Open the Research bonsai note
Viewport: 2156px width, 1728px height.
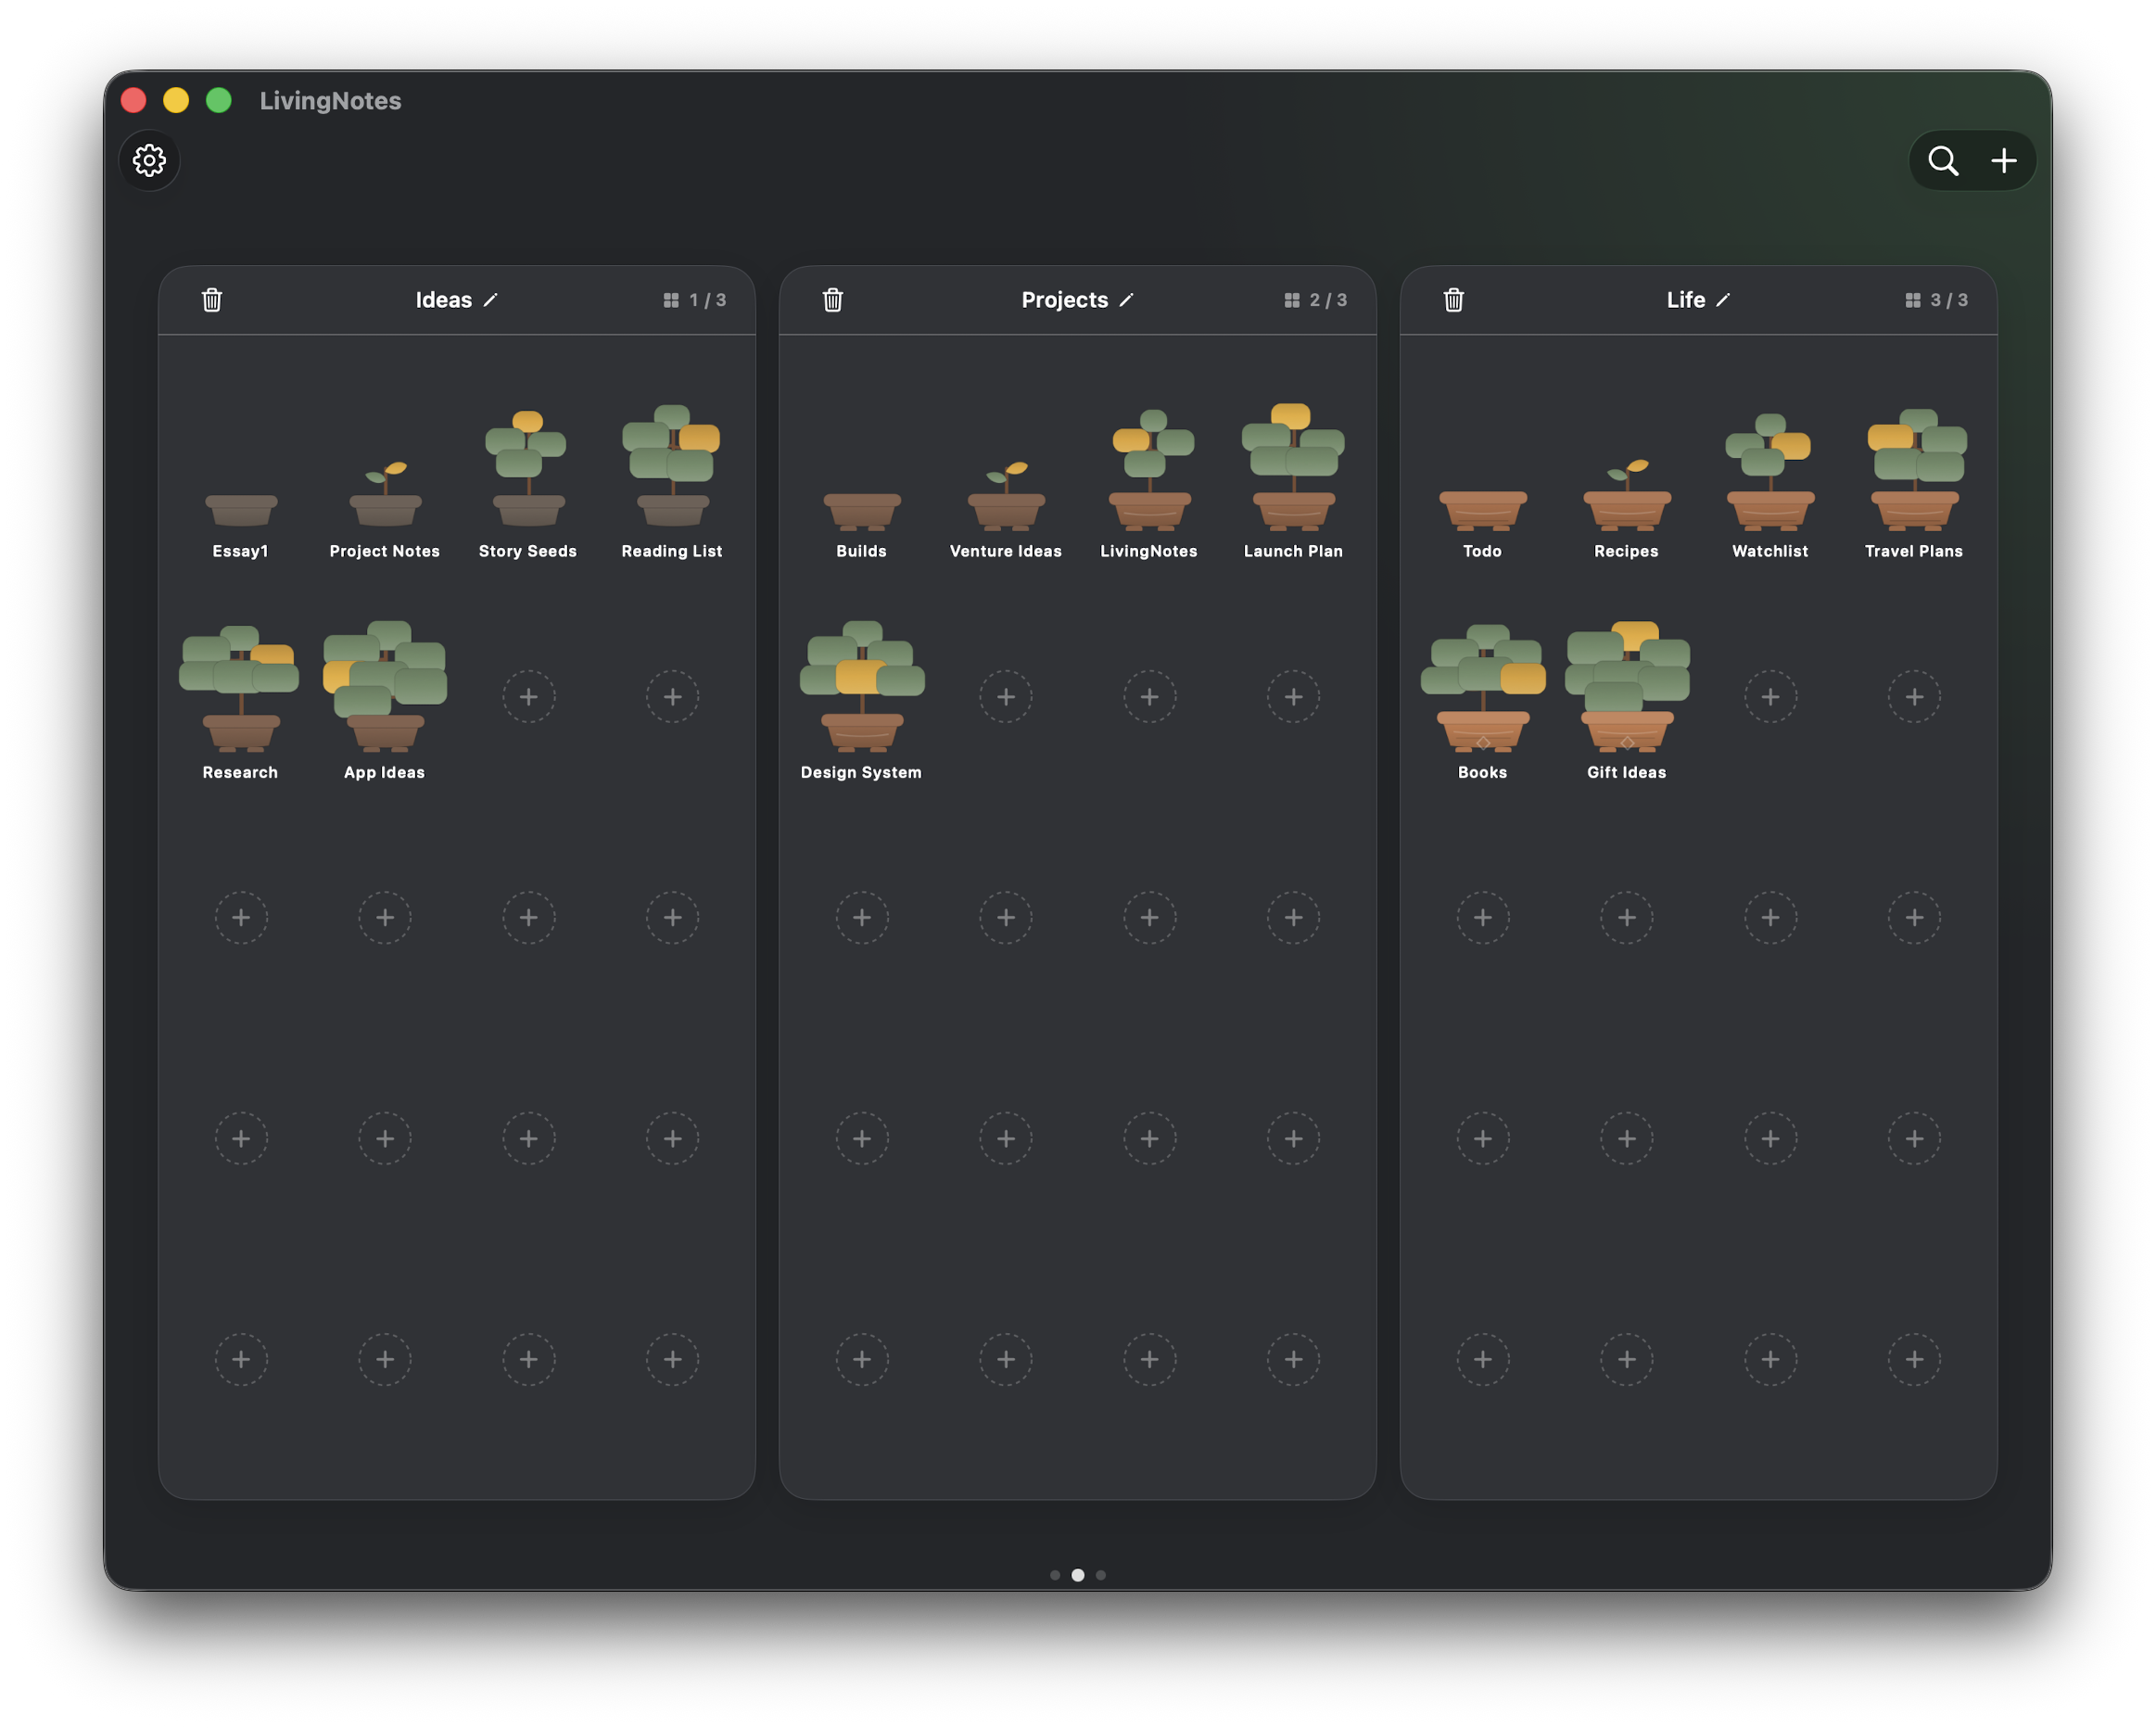pyautogui.click(x=240, y=688)
